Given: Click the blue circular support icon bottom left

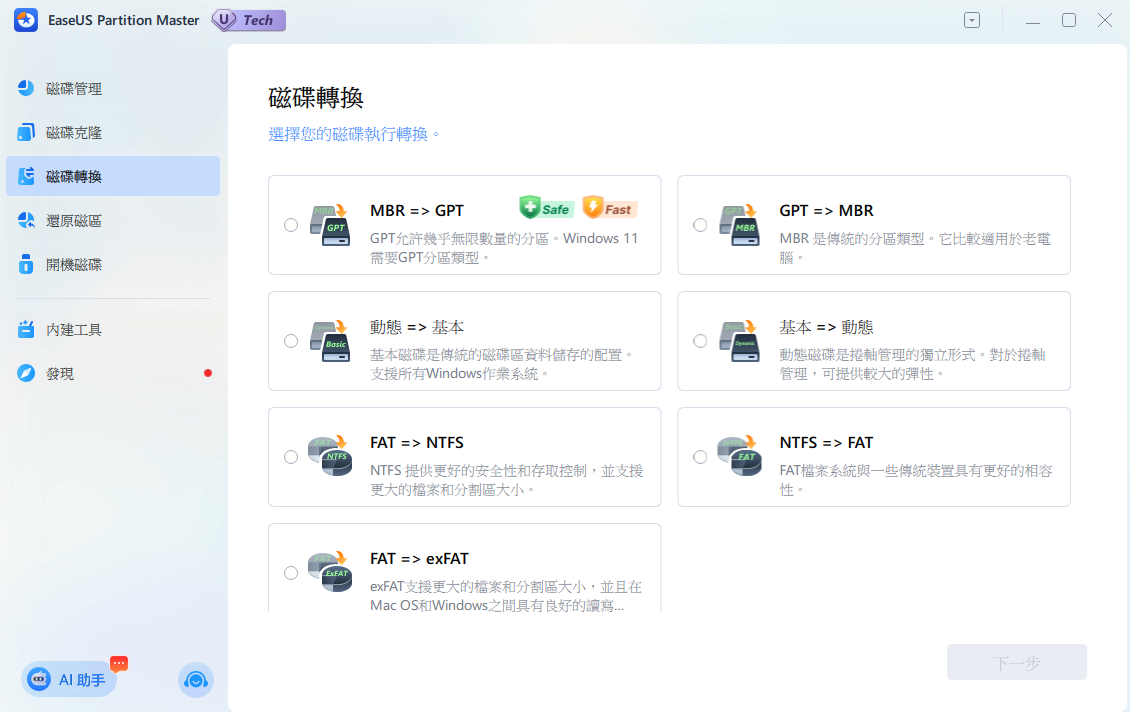Looking at the screenshot, I should pyautogui.click(x=196, y=680).
